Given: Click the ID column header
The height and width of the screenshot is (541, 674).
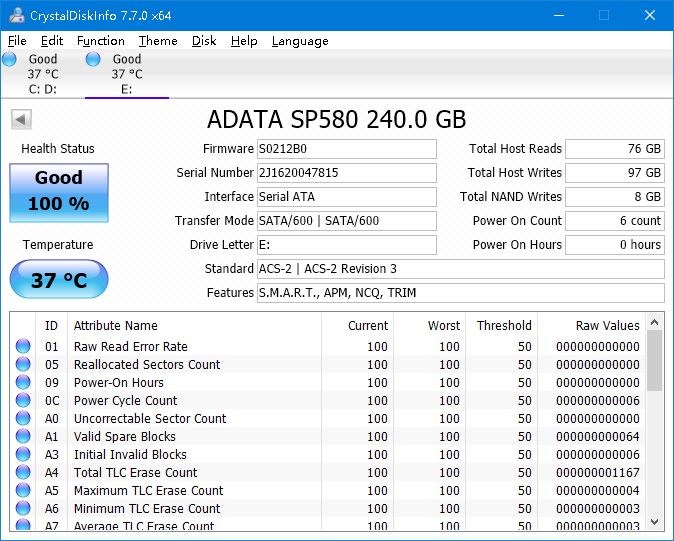Looking at the screenshot, I should (x=51, y=325).
